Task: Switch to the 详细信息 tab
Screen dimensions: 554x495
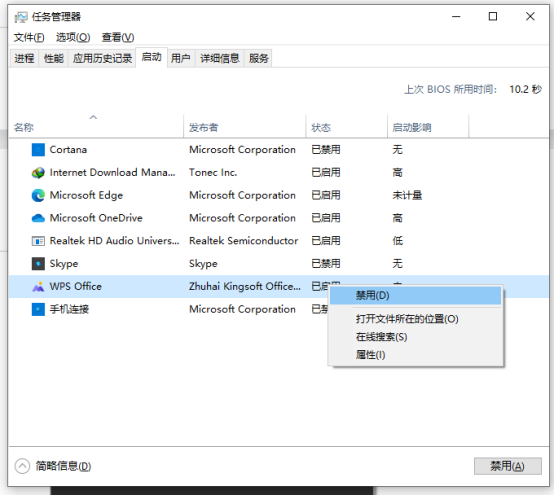Action: tap(220, 58)
